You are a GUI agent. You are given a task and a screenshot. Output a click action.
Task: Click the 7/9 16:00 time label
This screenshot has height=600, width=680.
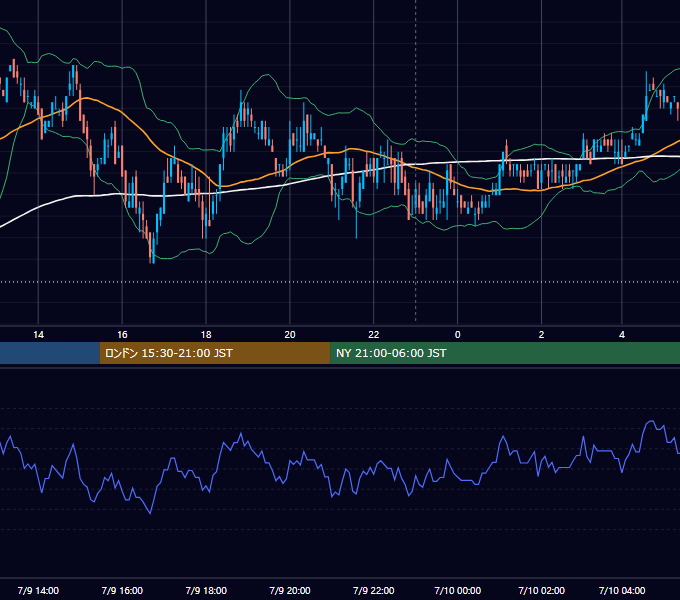tap(122, 590)
